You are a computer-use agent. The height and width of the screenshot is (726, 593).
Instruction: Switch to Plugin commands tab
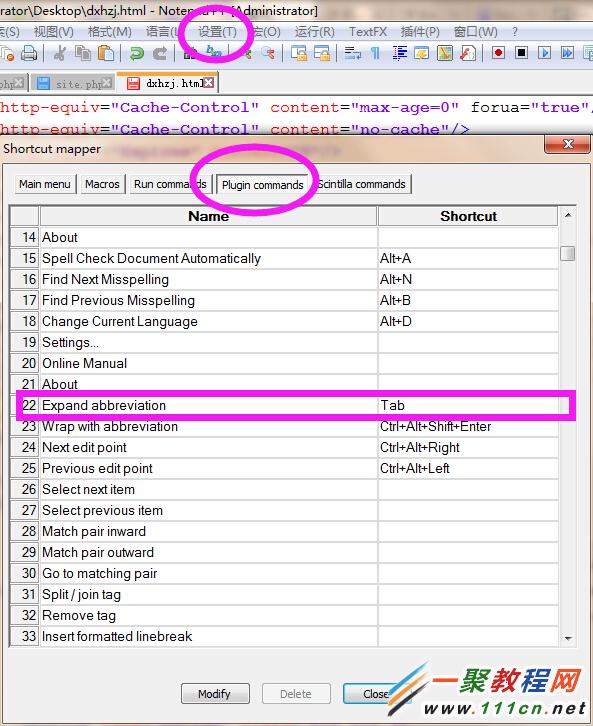[262, 185]
